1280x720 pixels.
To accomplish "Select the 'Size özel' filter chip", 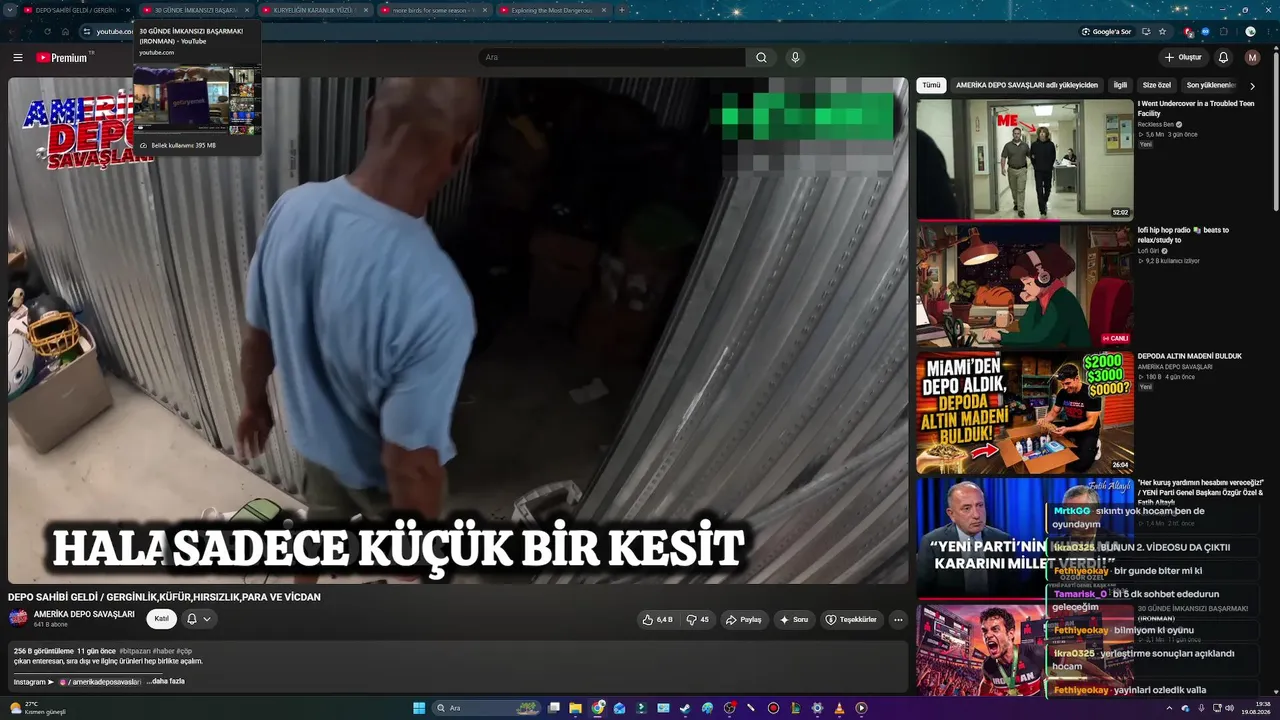I will tap(1157, 86).
